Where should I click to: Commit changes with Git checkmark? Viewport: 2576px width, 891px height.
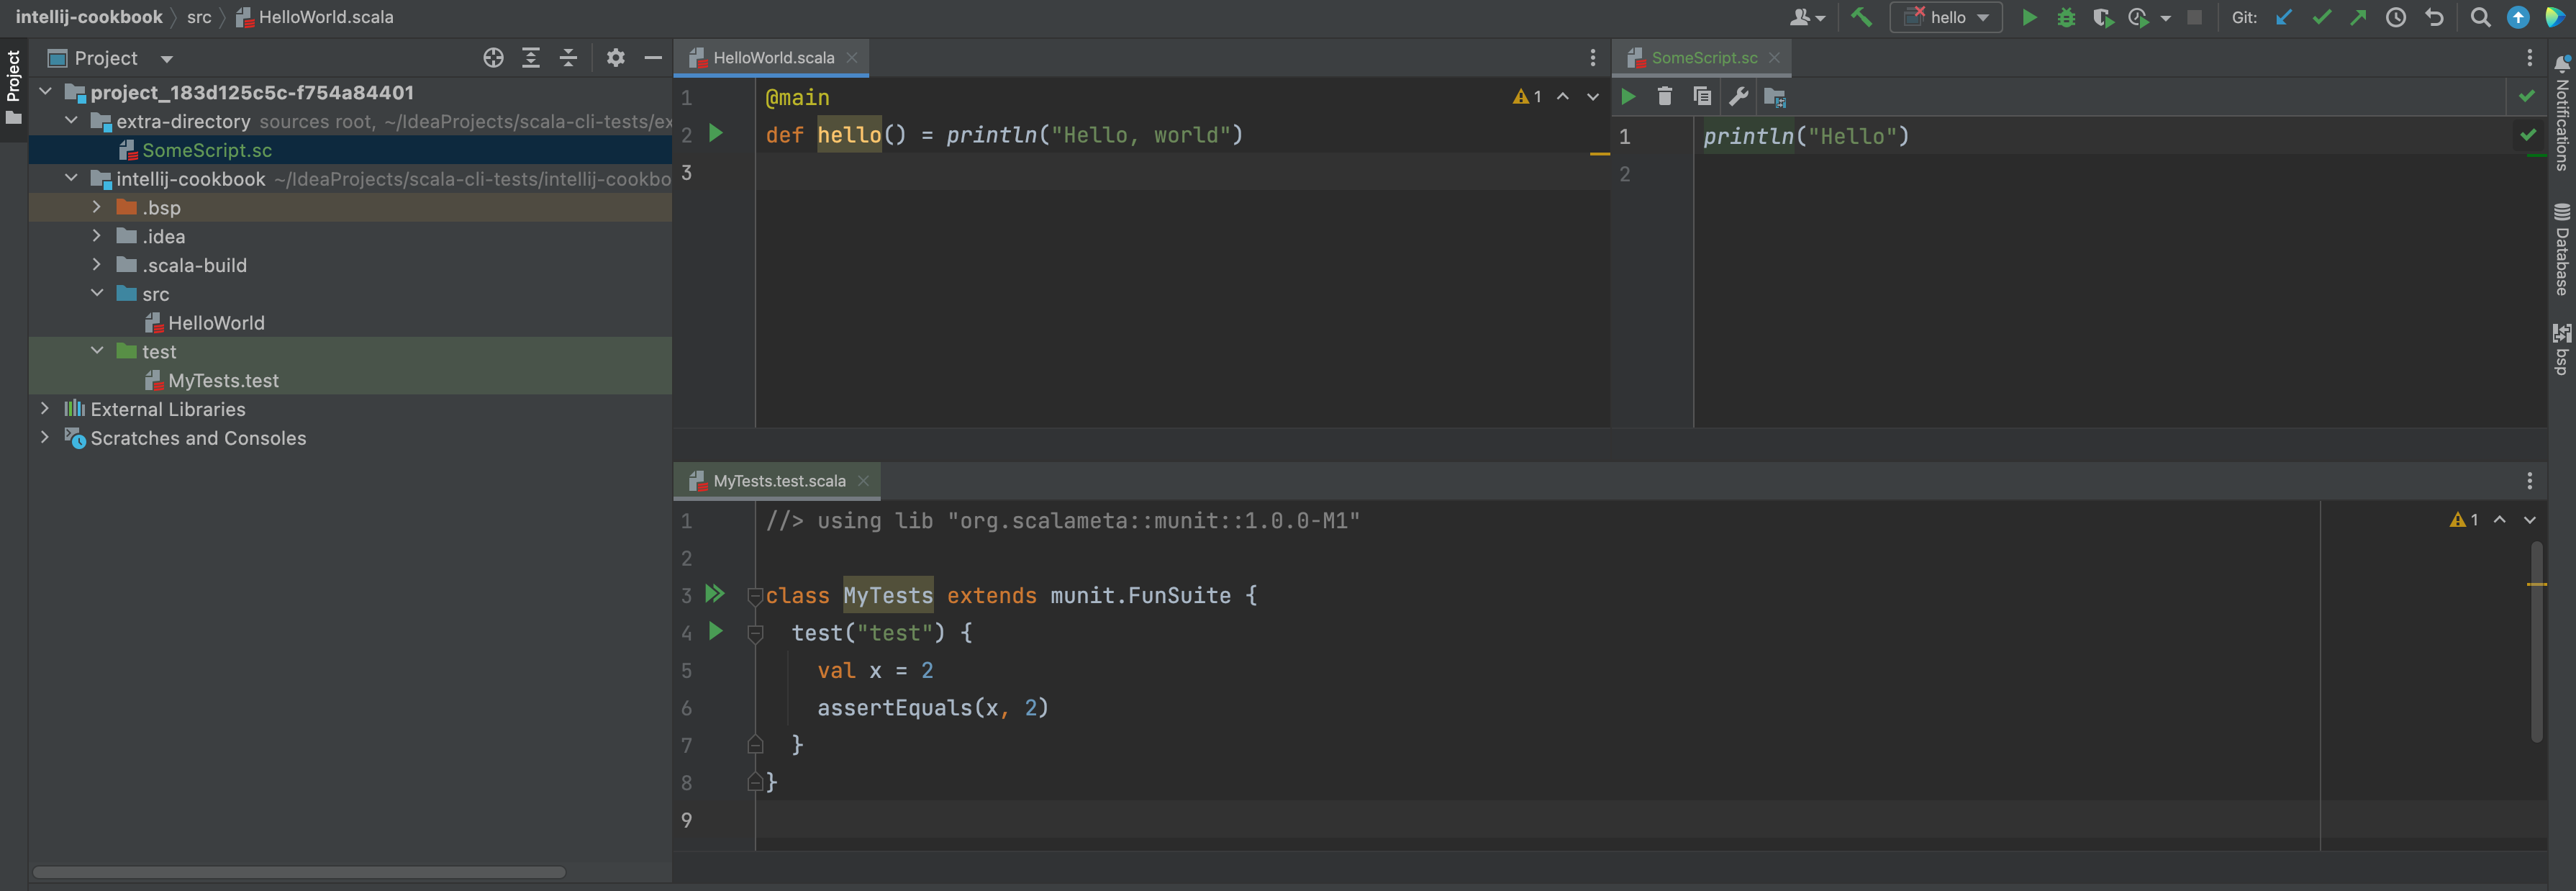(2321, 17)
